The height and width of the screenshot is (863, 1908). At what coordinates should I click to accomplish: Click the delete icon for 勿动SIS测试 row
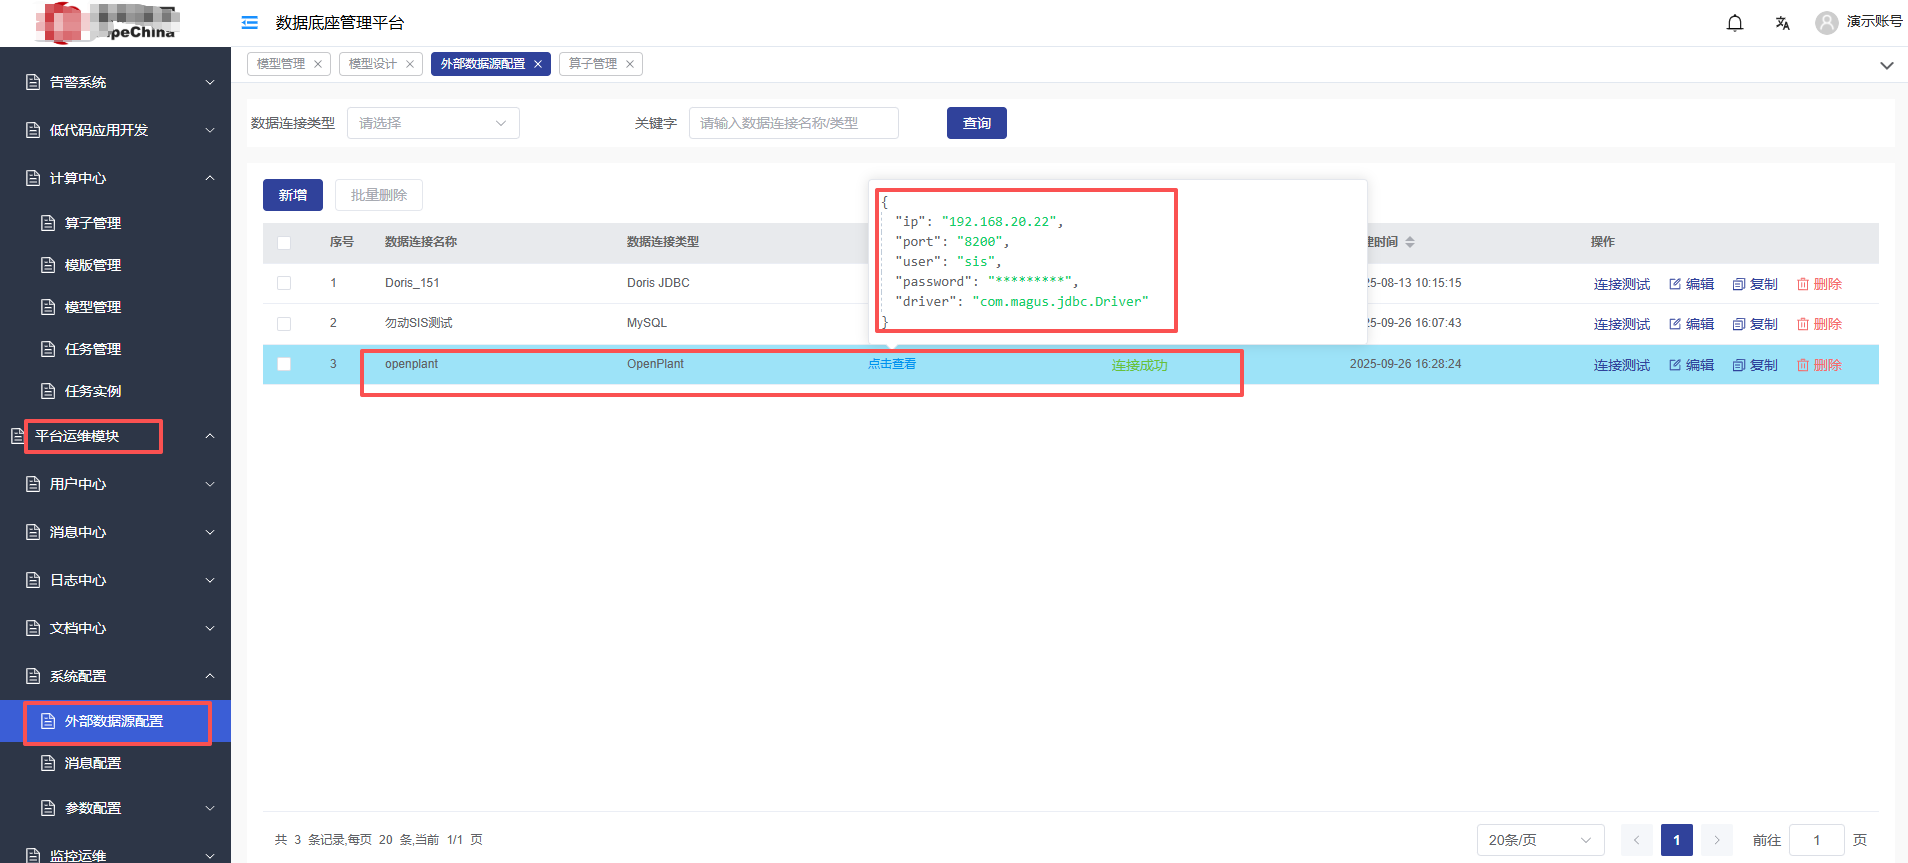coord(1803,324)
